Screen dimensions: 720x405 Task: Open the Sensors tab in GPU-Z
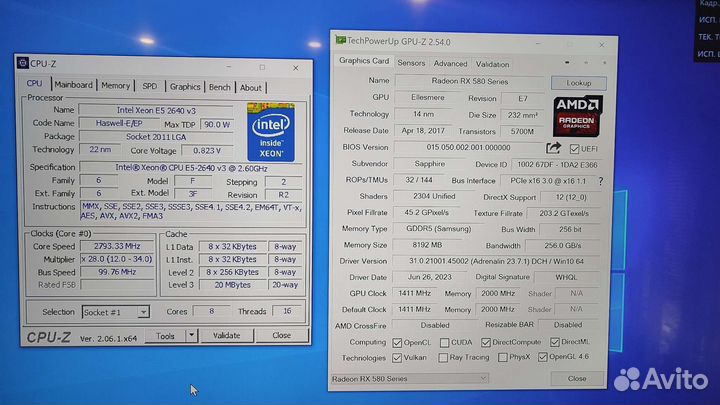[x=411, y=63]
